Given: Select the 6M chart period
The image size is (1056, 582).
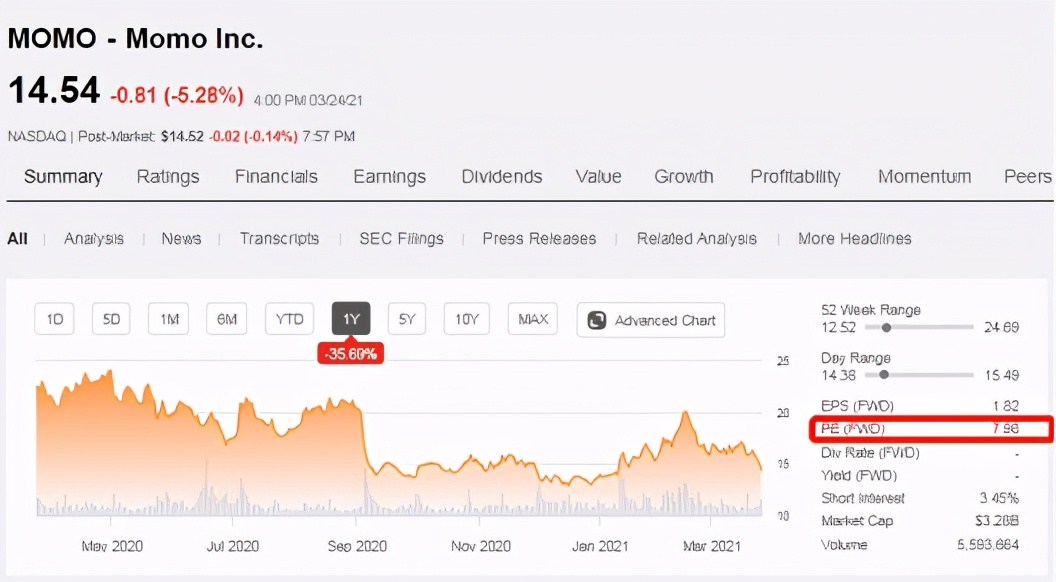Looking at the screenshot, I should pos(227,320).
